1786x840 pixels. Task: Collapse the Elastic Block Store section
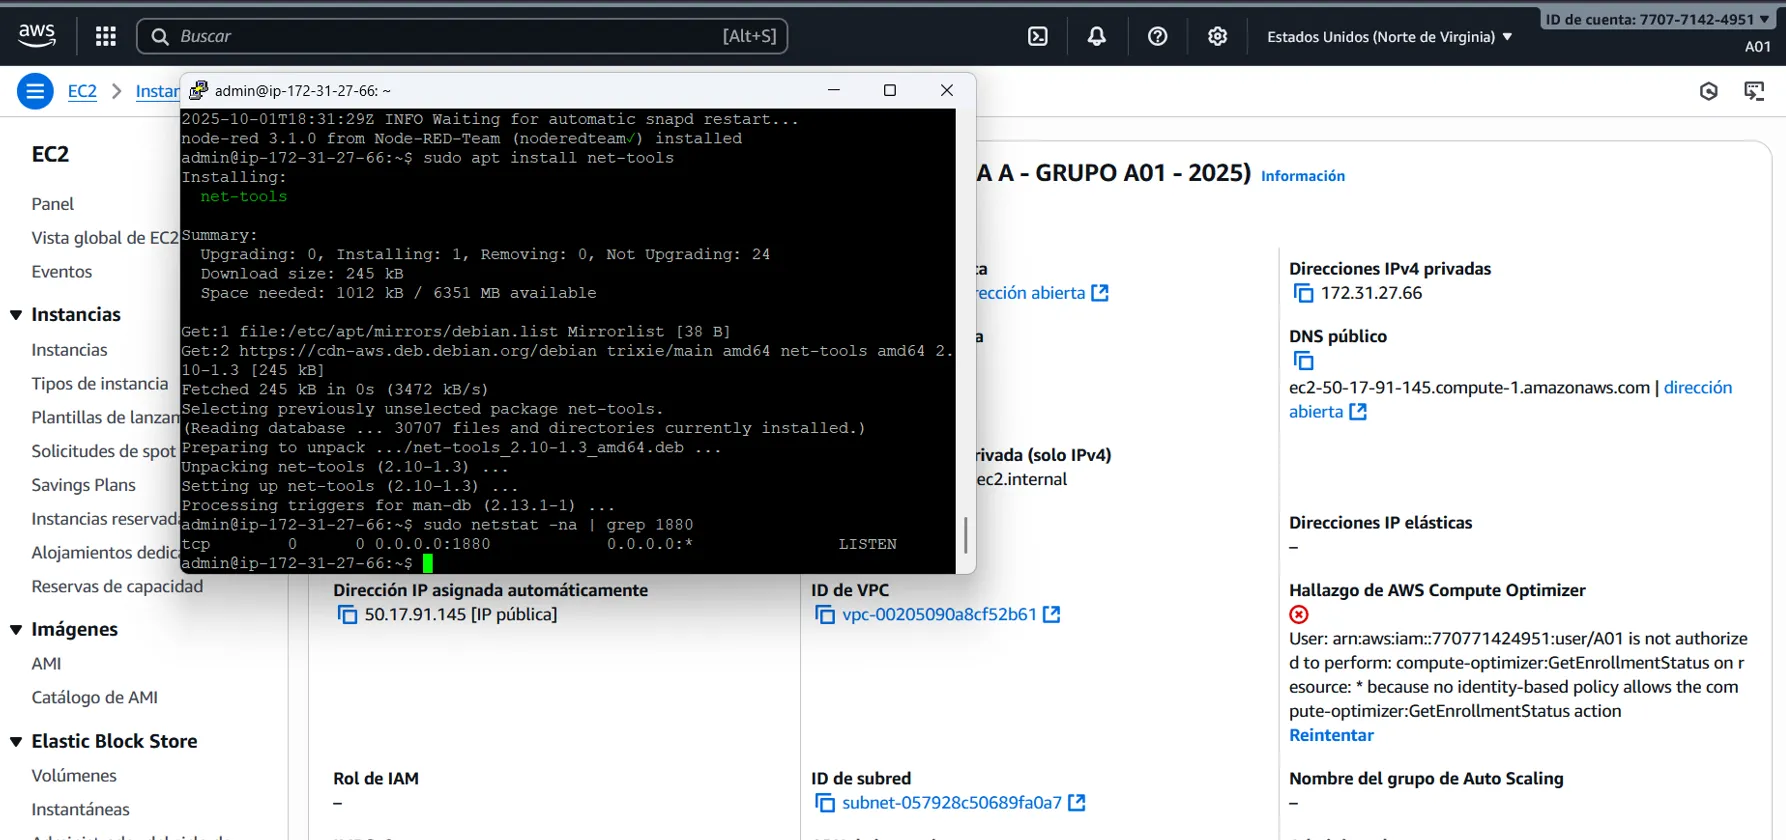coord(16,742)
